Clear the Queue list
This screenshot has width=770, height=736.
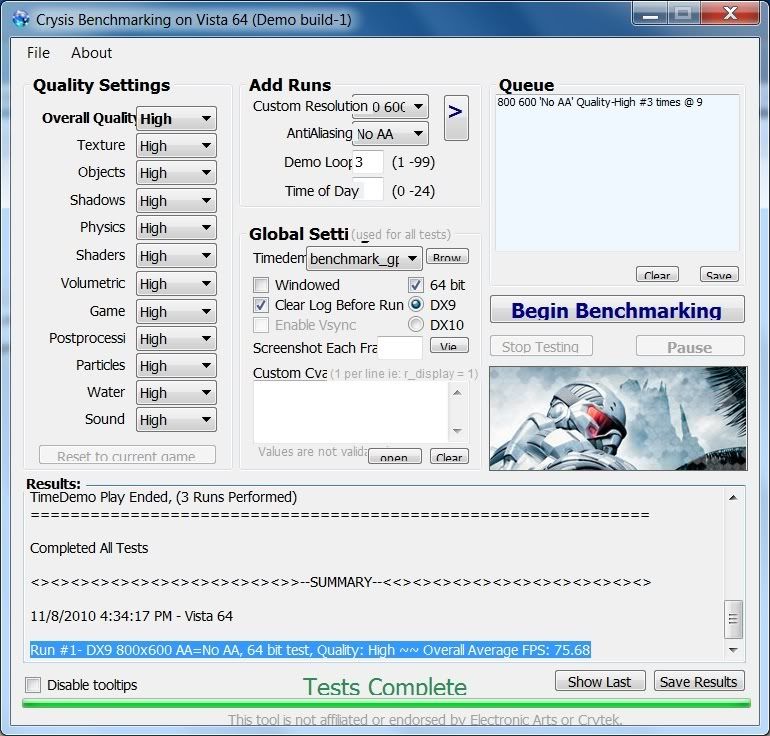coord(657,274)
